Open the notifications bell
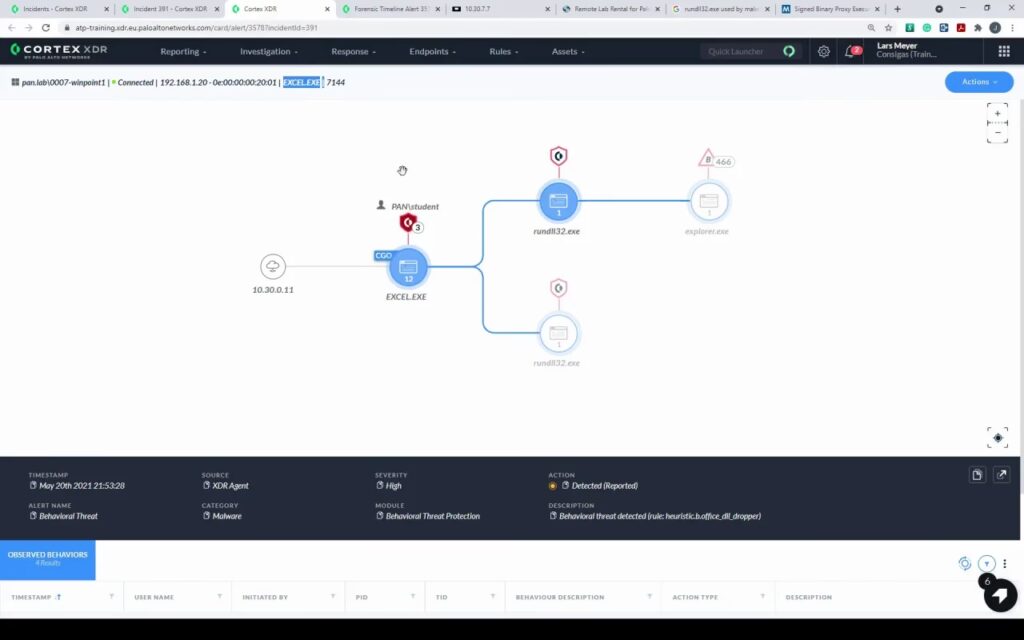 (850, 51)
